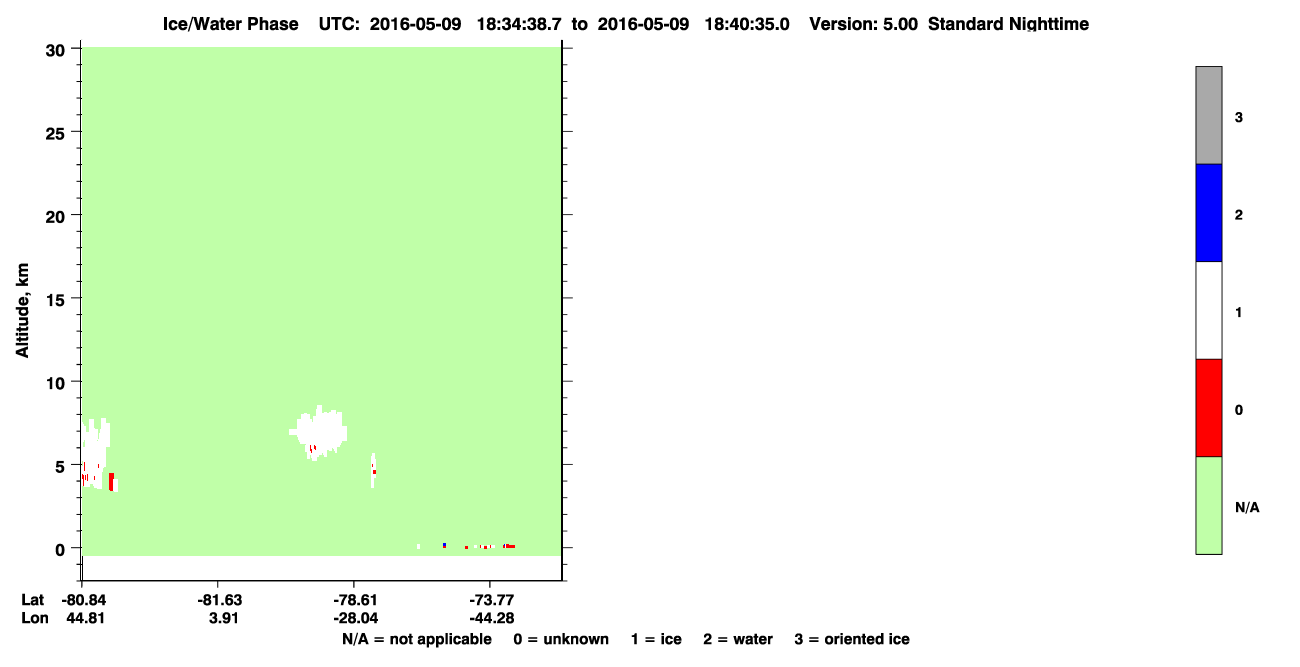Click legend text '0 = unknown'
Screen dimensions: 1300x667
coord(561,639)
